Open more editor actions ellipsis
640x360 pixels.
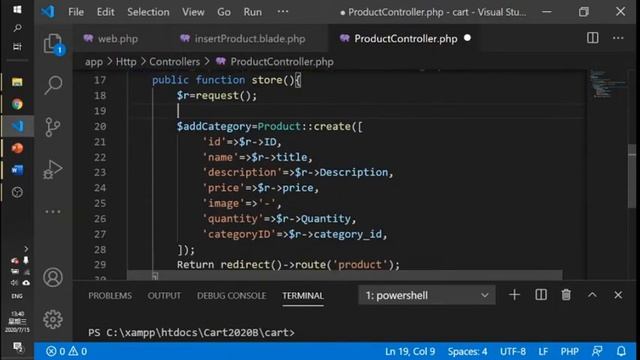(618, 38)
